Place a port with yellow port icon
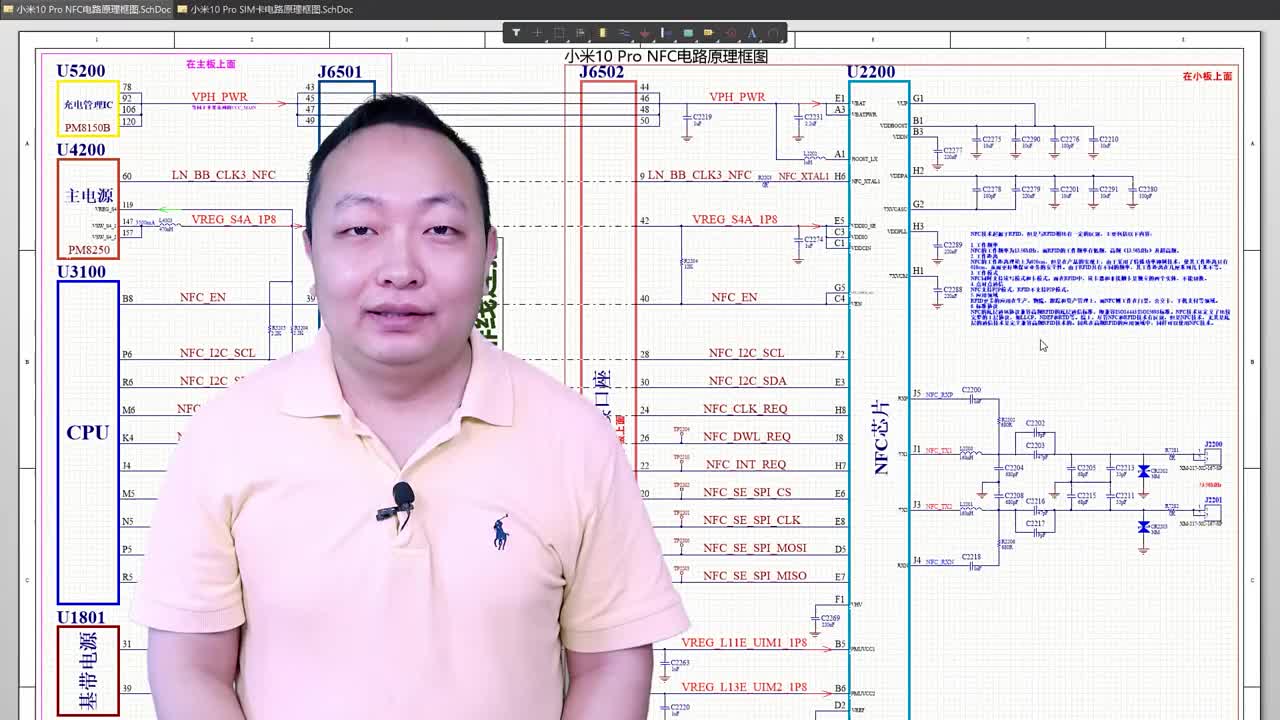Viewport: 1280px width, 720px height. pyautogui.click(x=709, y=33)
